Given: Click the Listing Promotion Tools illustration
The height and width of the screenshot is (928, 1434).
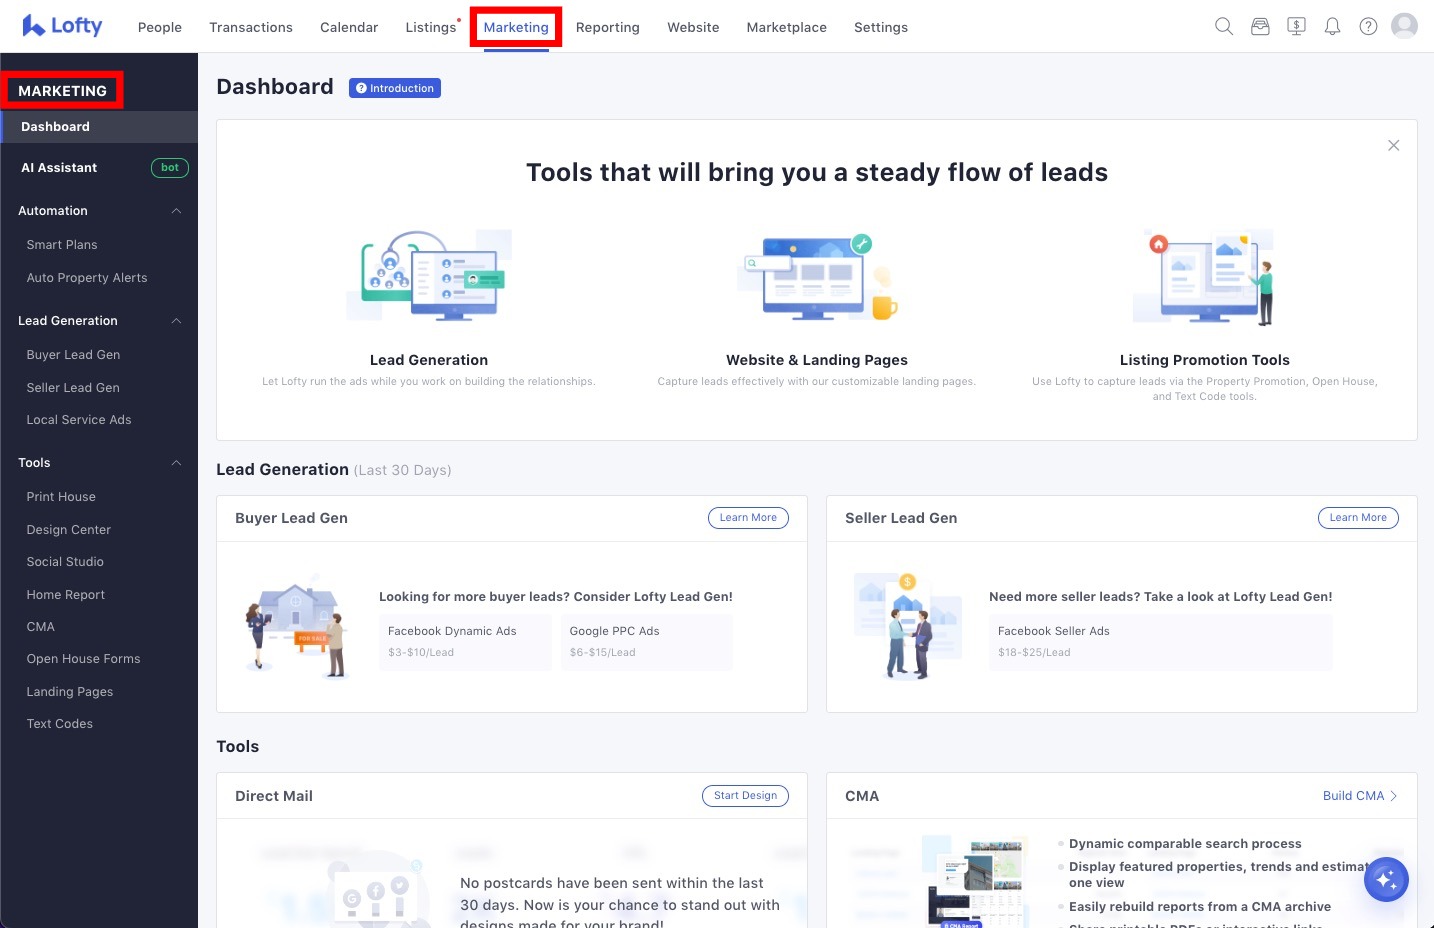Looking at the screenshot, I should pyautogui.click(x=1204, y=277).
